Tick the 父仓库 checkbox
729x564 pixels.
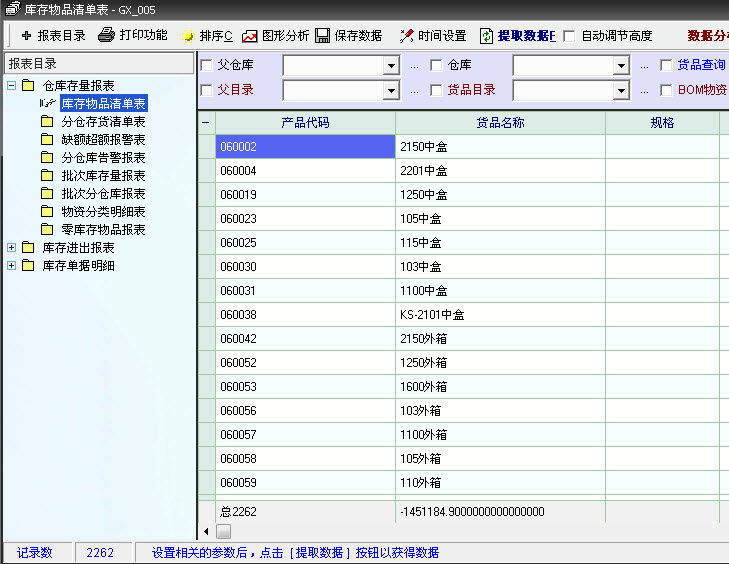pos(207,66)
